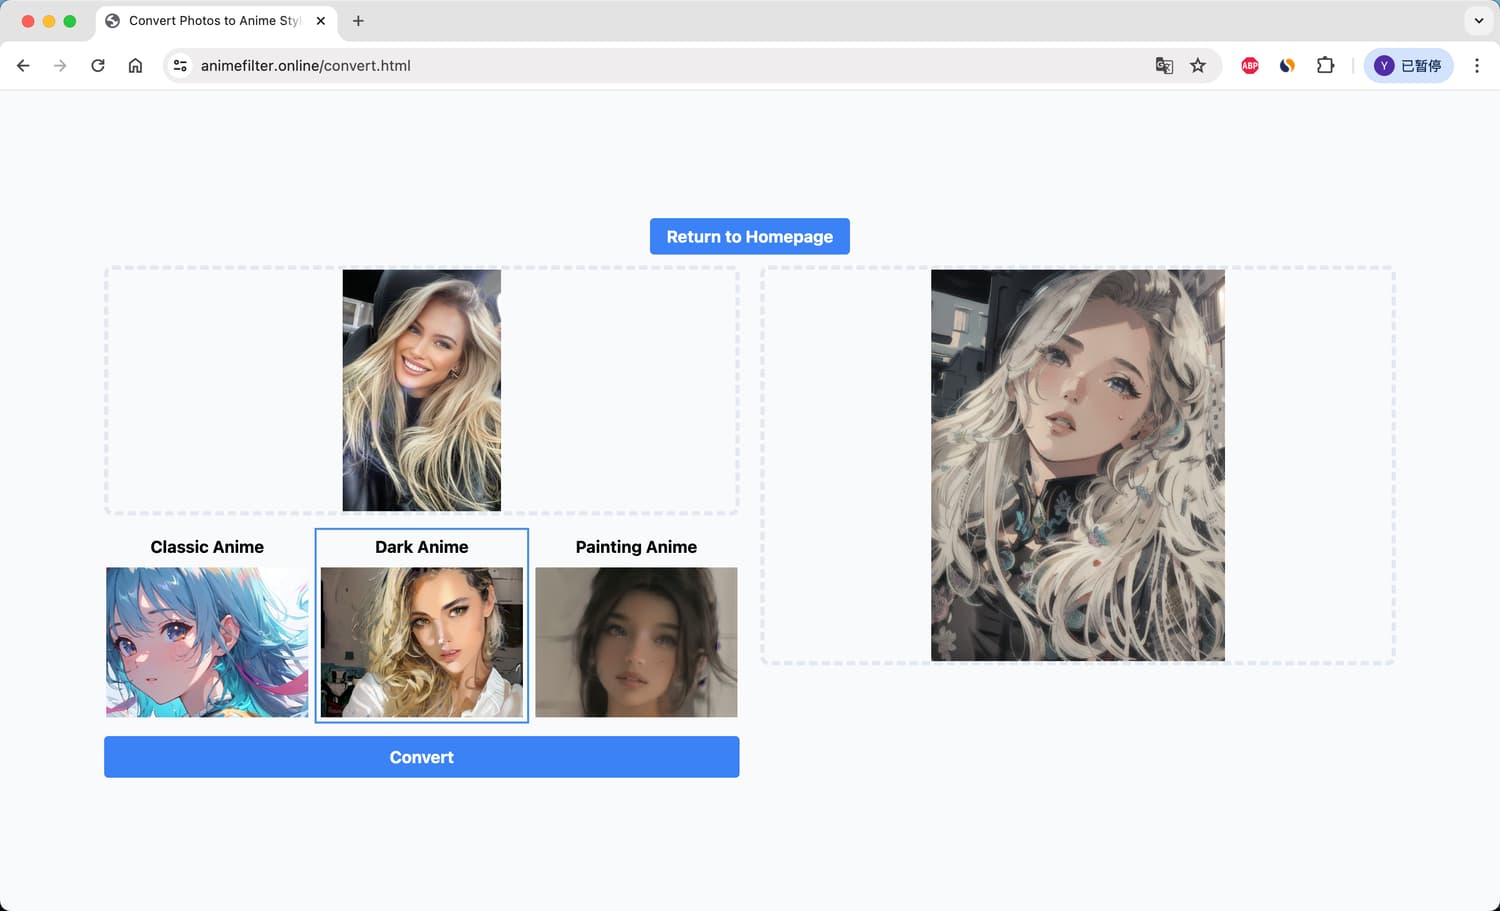Image resolution: width=1500 pixels, height=911 pixels.
Task: Open the Google Translate page icon
Action: click(1164, 66)
